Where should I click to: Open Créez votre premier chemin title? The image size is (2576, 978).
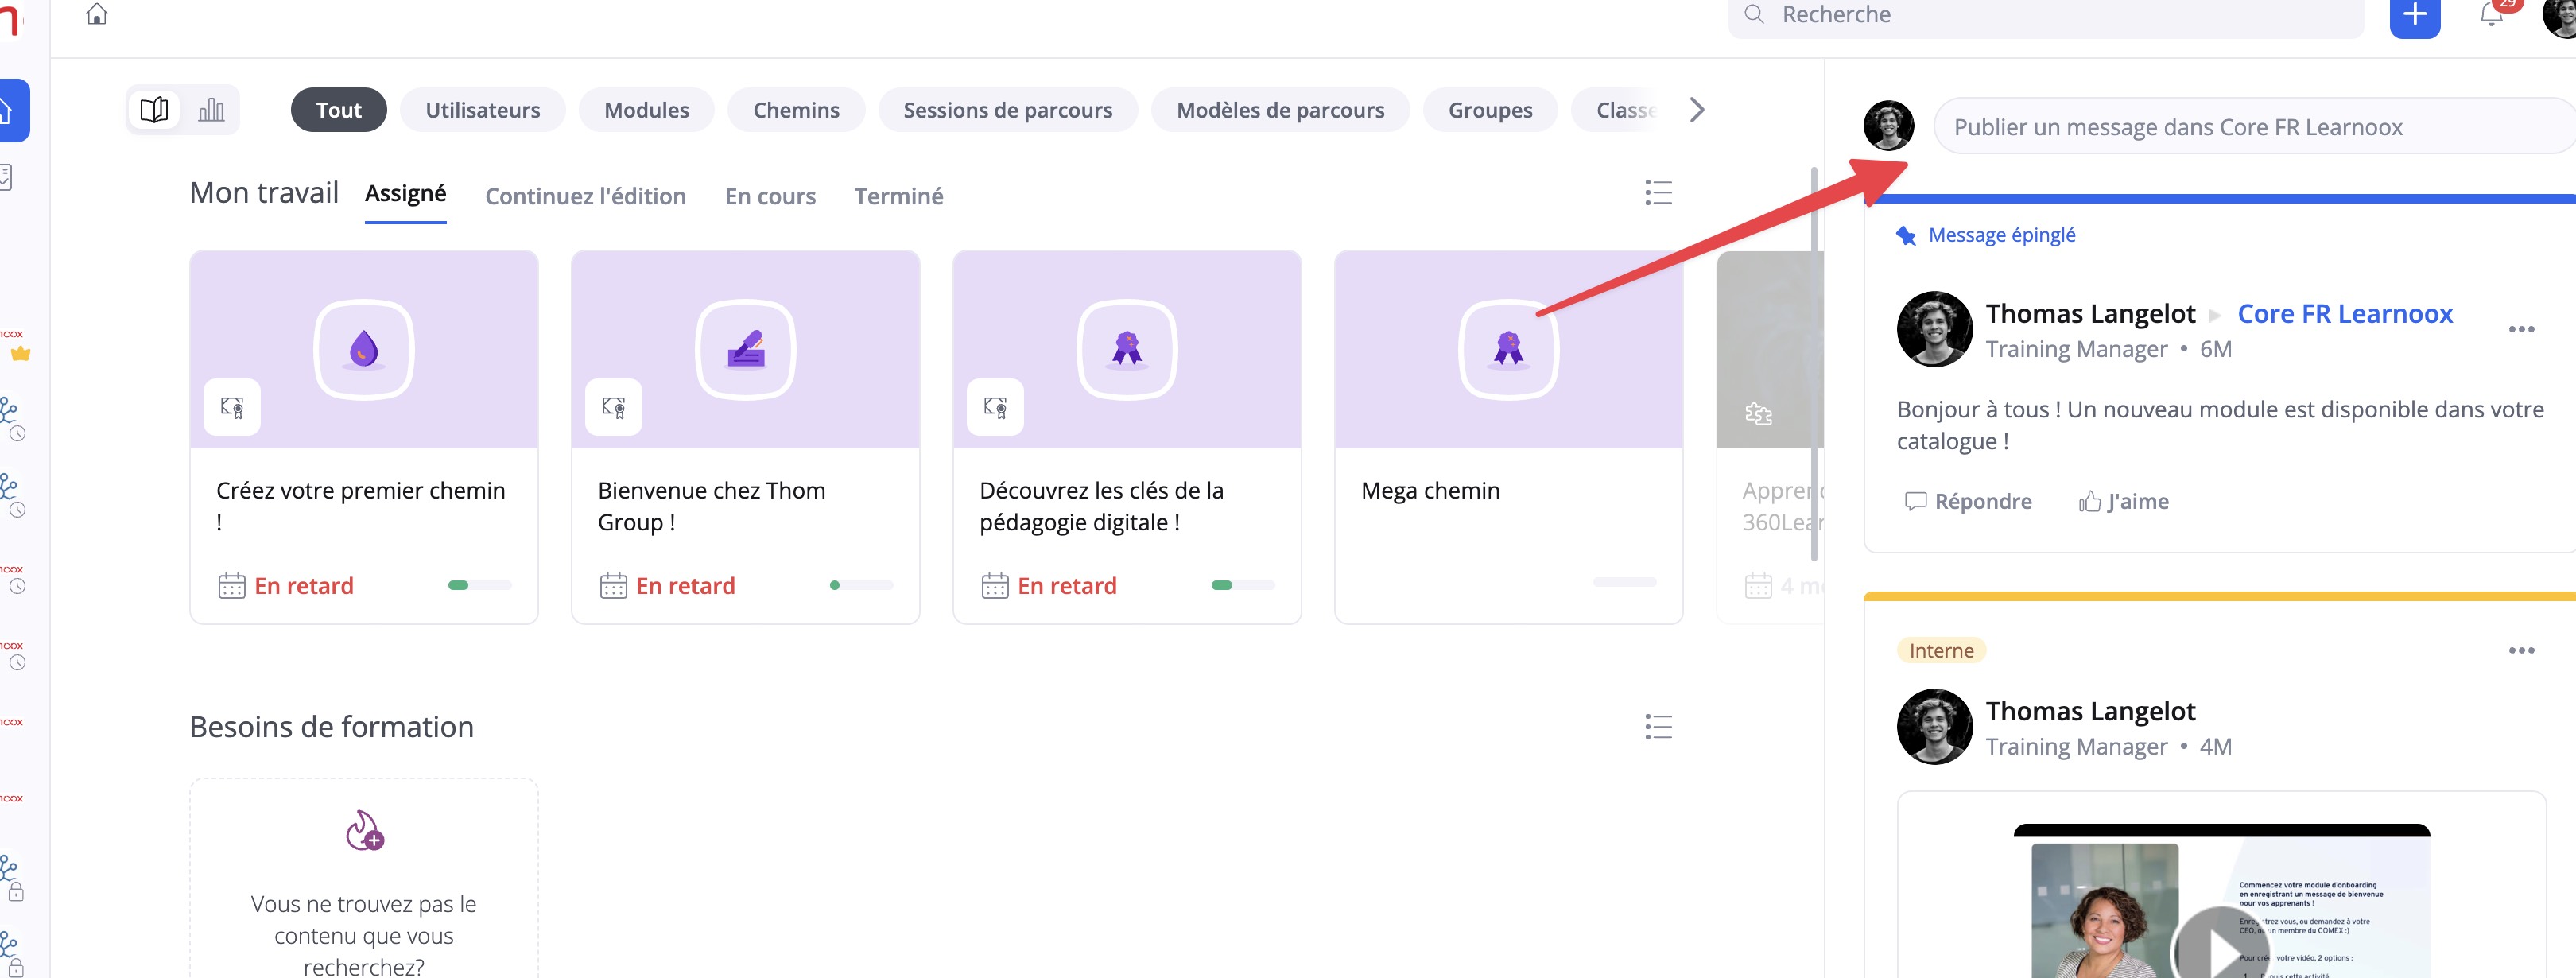click(x=361, y=506)
